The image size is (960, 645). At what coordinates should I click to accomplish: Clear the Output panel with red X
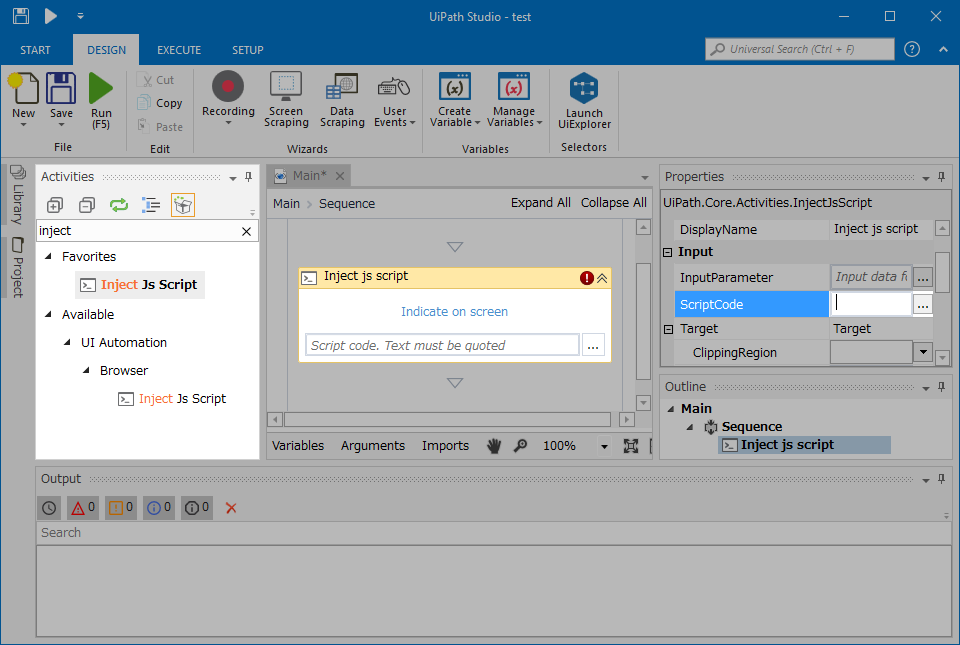pyautogui.click(x=231, y=508)
